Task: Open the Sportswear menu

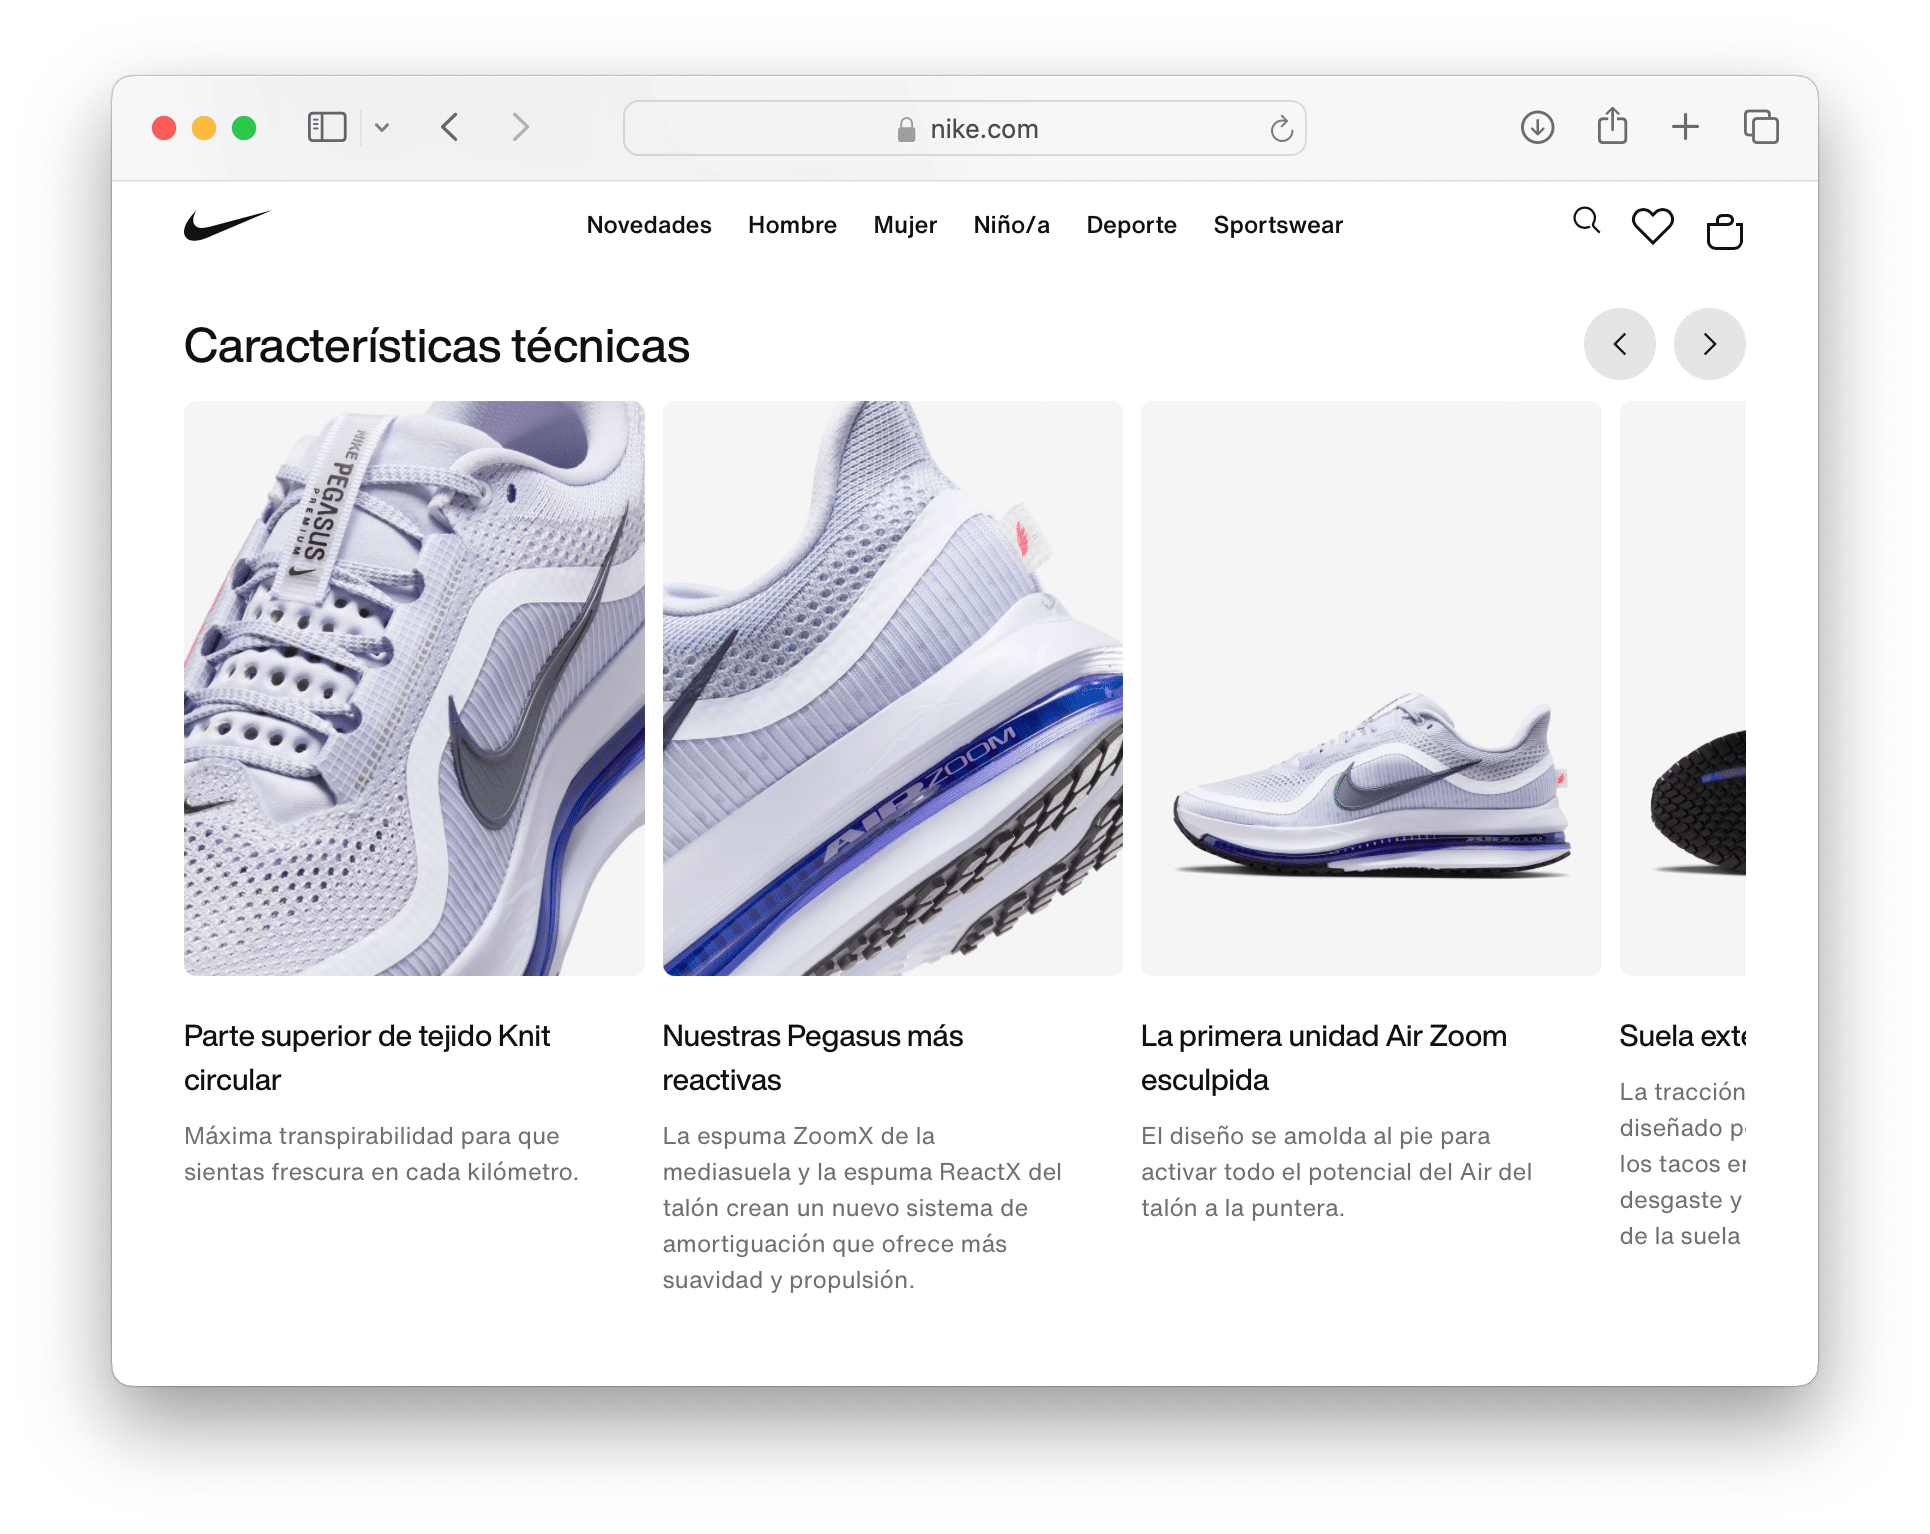Action: [1277, 225]
